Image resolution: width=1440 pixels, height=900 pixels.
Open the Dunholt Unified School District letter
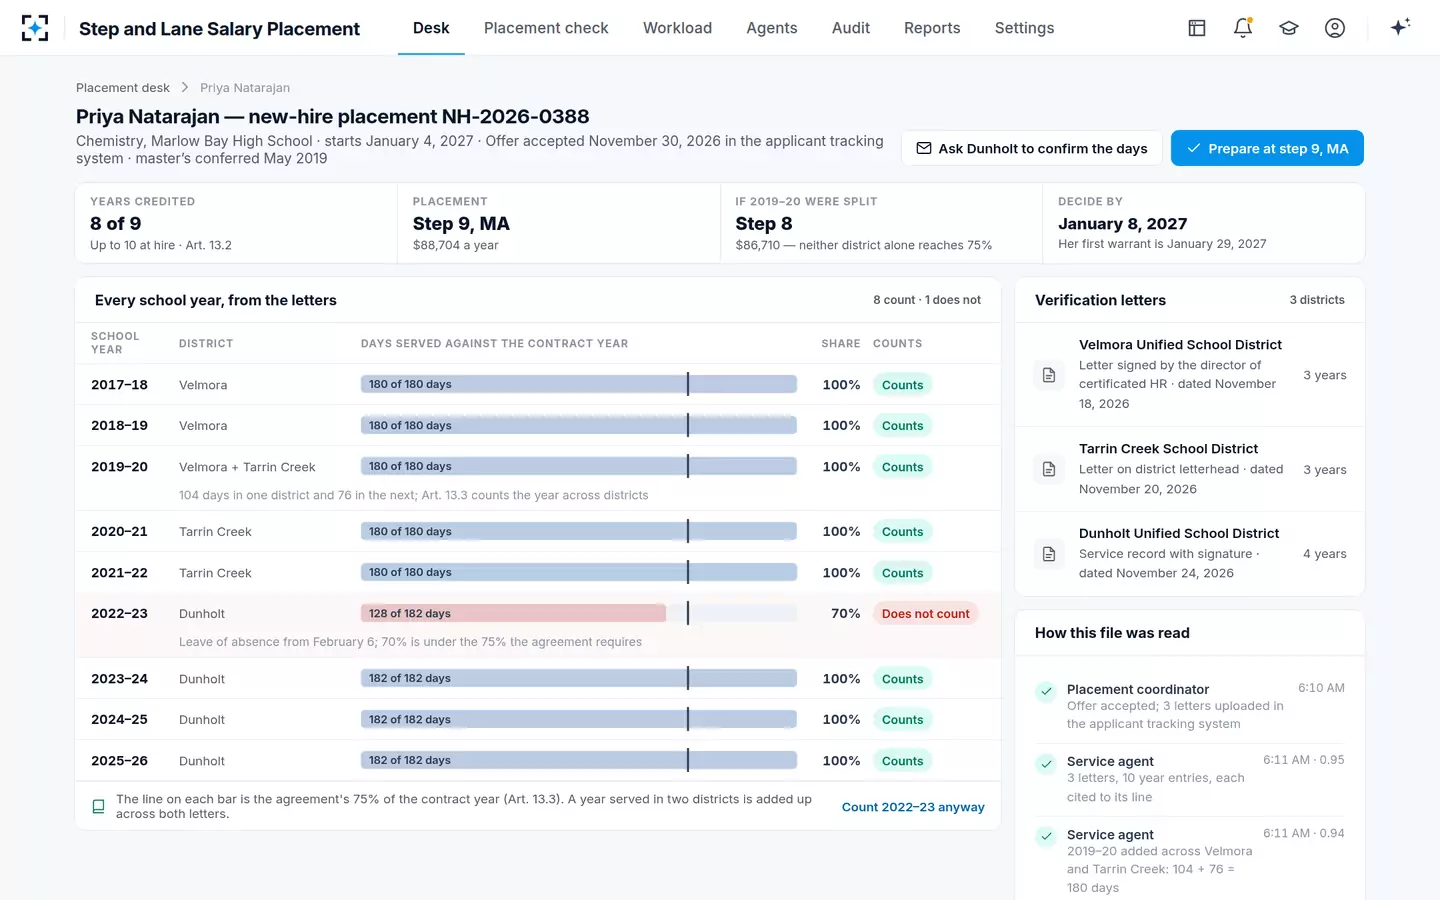1190,554
